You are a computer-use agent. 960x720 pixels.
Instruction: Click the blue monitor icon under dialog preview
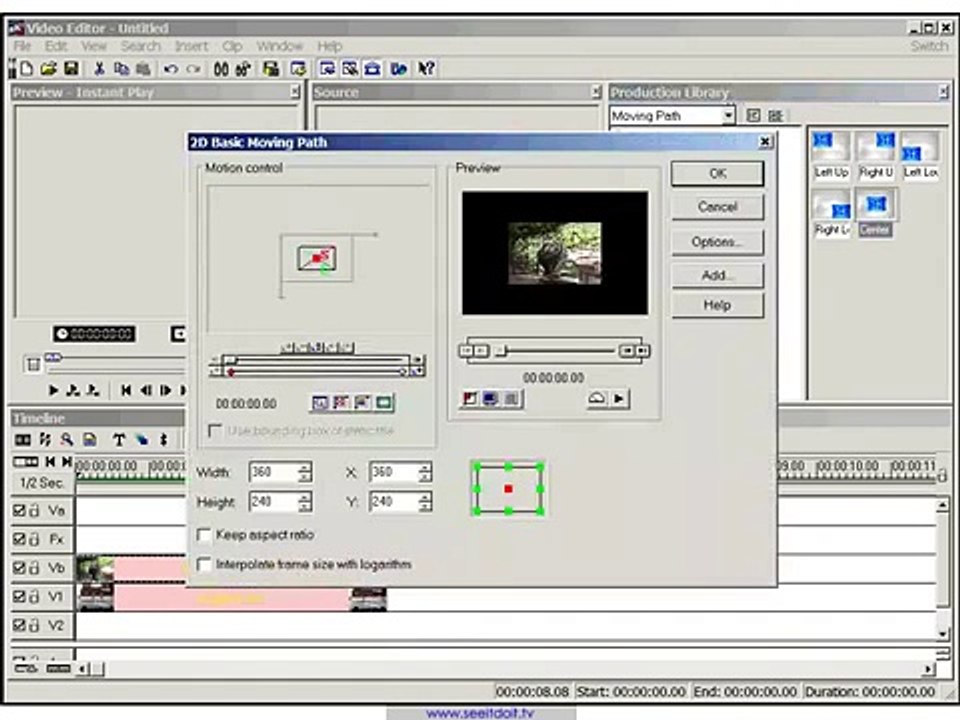tap(490, 399)
